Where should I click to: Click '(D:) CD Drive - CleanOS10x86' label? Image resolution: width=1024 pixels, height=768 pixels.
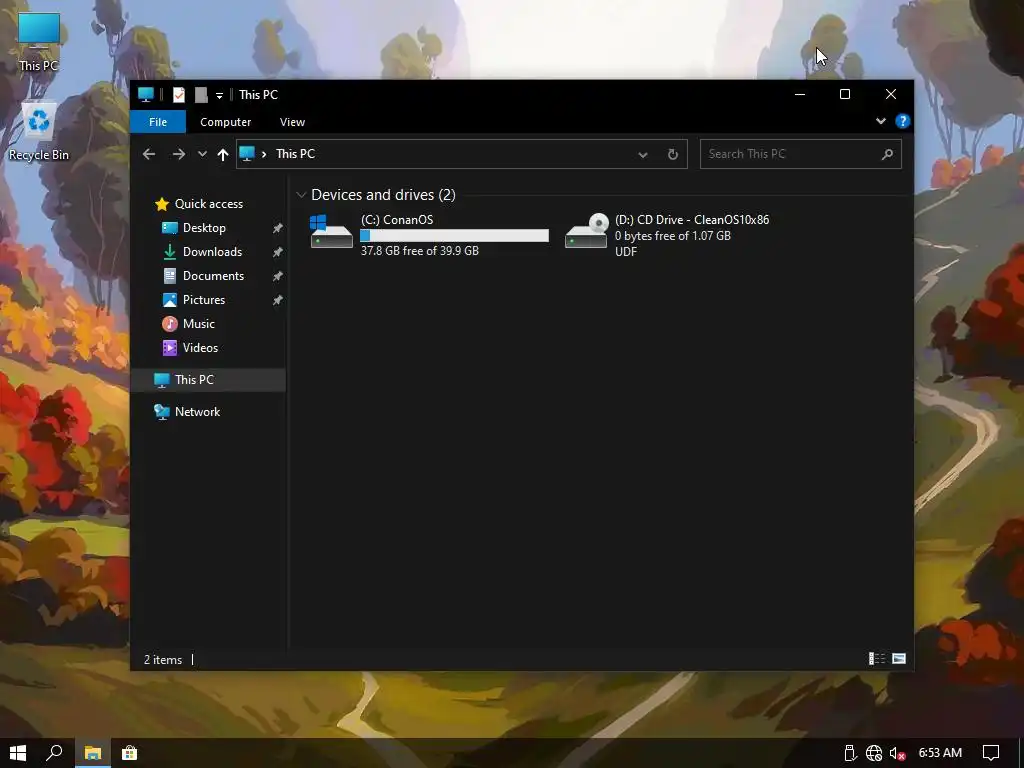[692, 220]
